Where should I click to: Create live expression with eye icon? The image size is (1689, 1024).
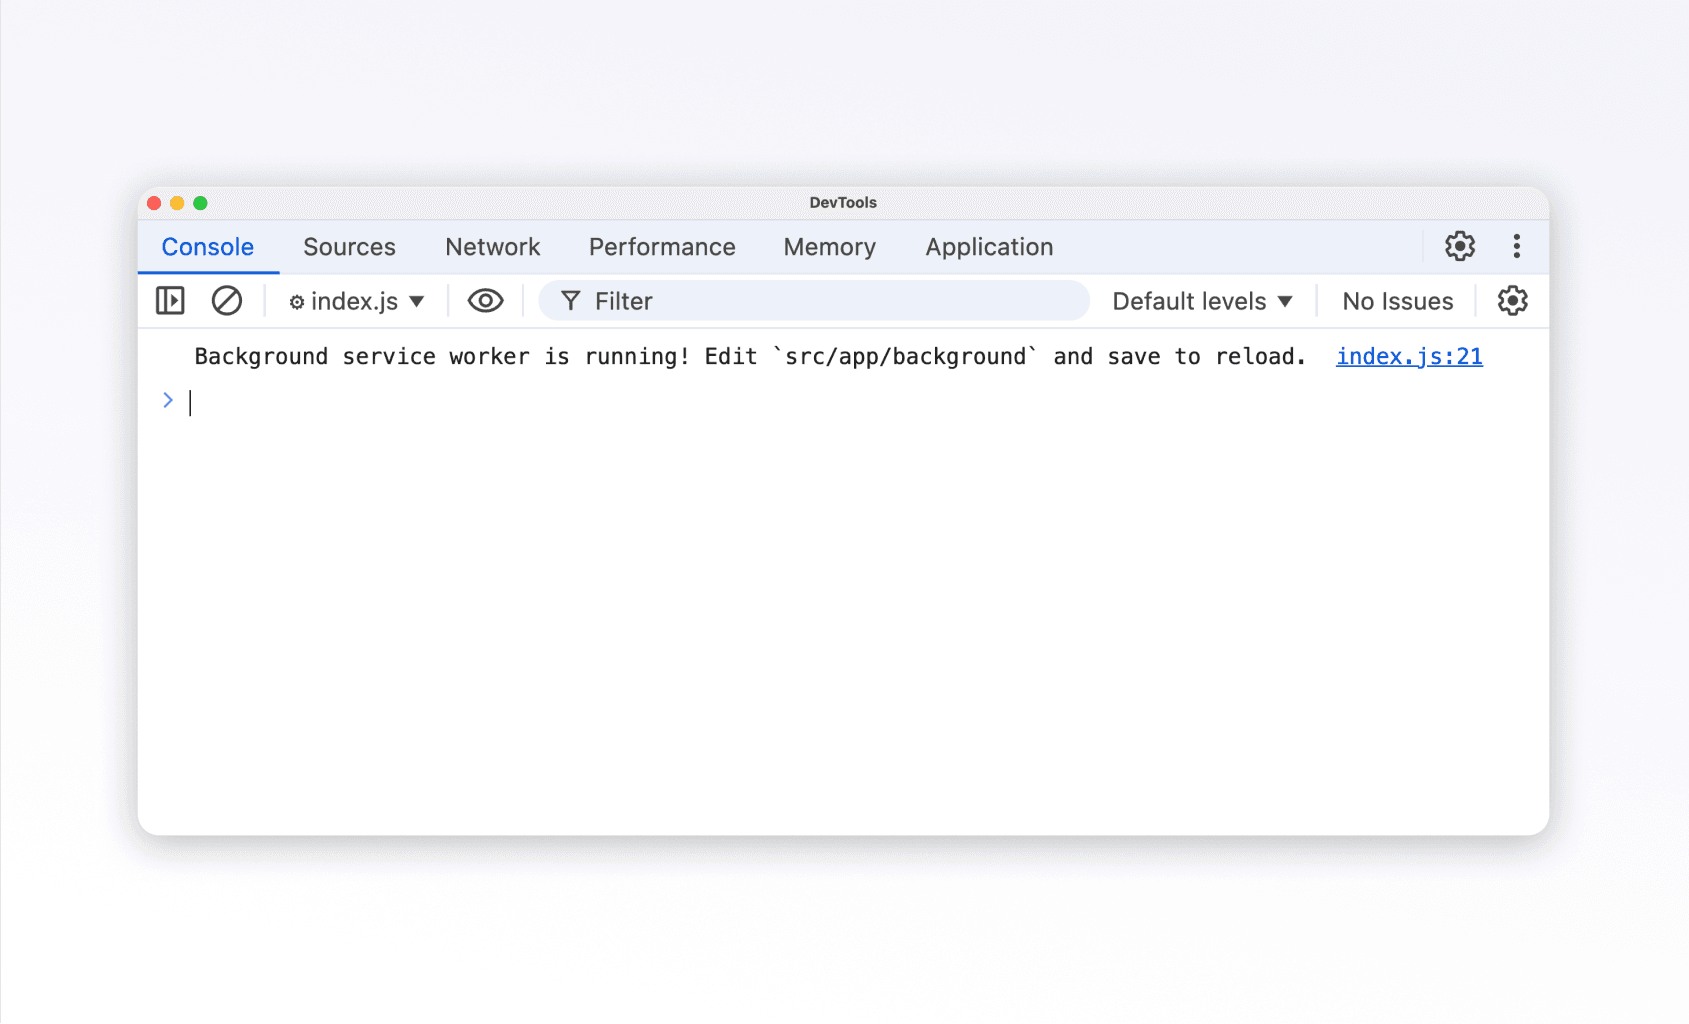[485, 301]
